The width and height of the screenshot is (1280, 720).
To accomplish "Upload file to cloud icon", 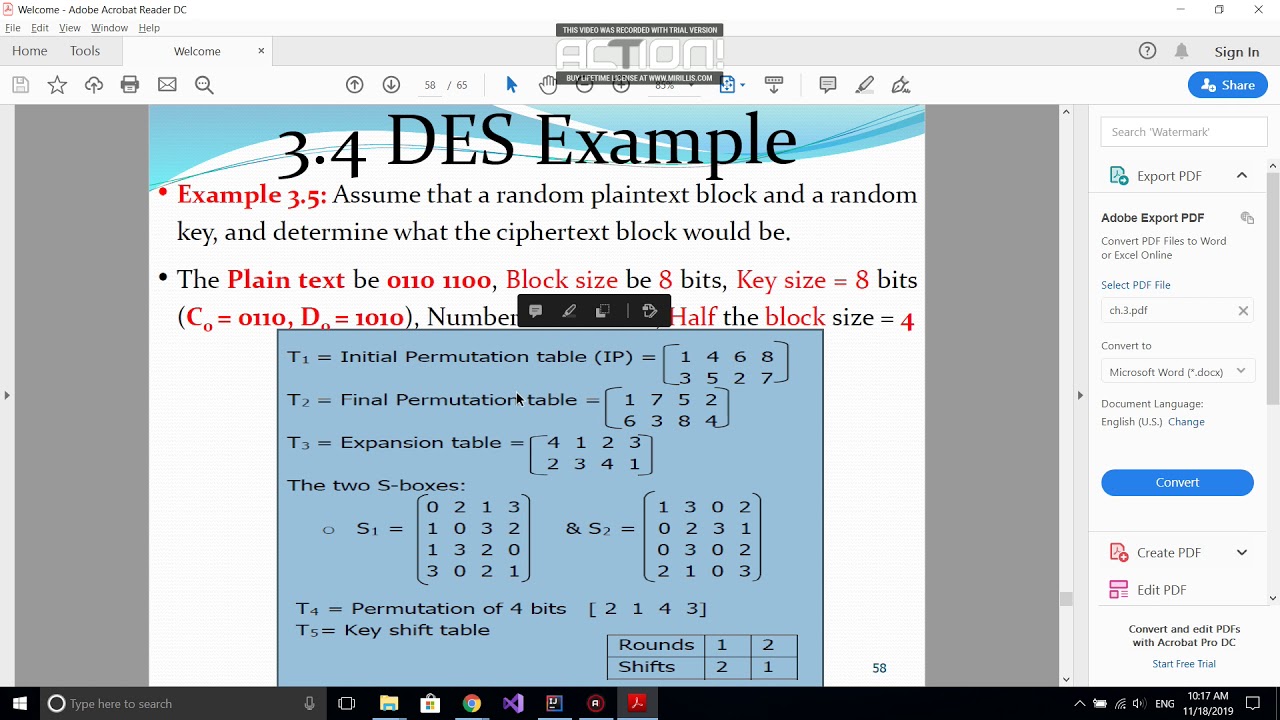I will pos(94,85).
